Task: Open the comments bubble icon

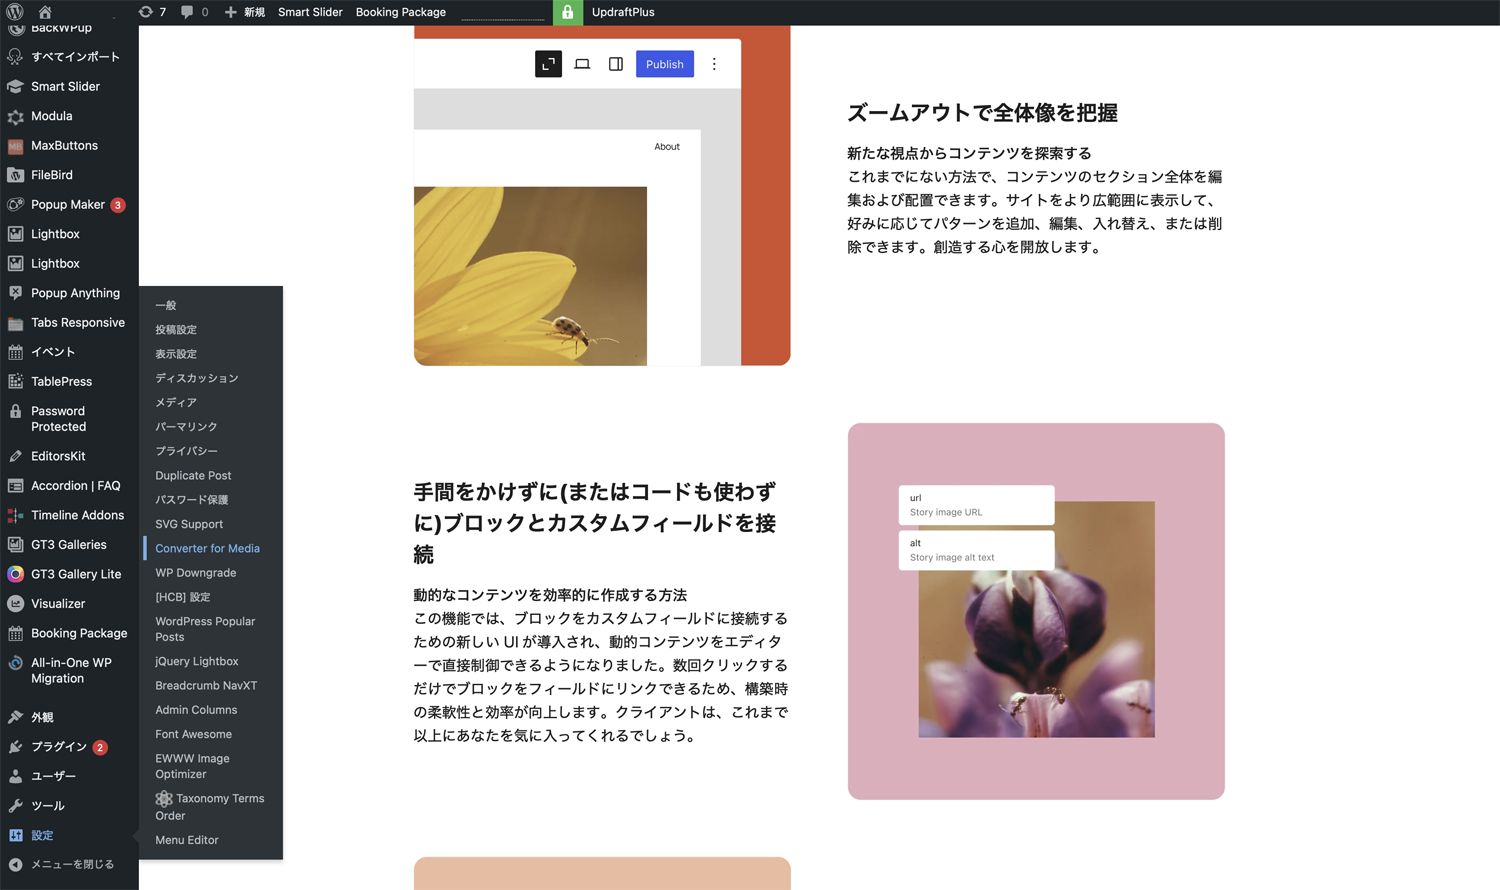Action: 187,12
